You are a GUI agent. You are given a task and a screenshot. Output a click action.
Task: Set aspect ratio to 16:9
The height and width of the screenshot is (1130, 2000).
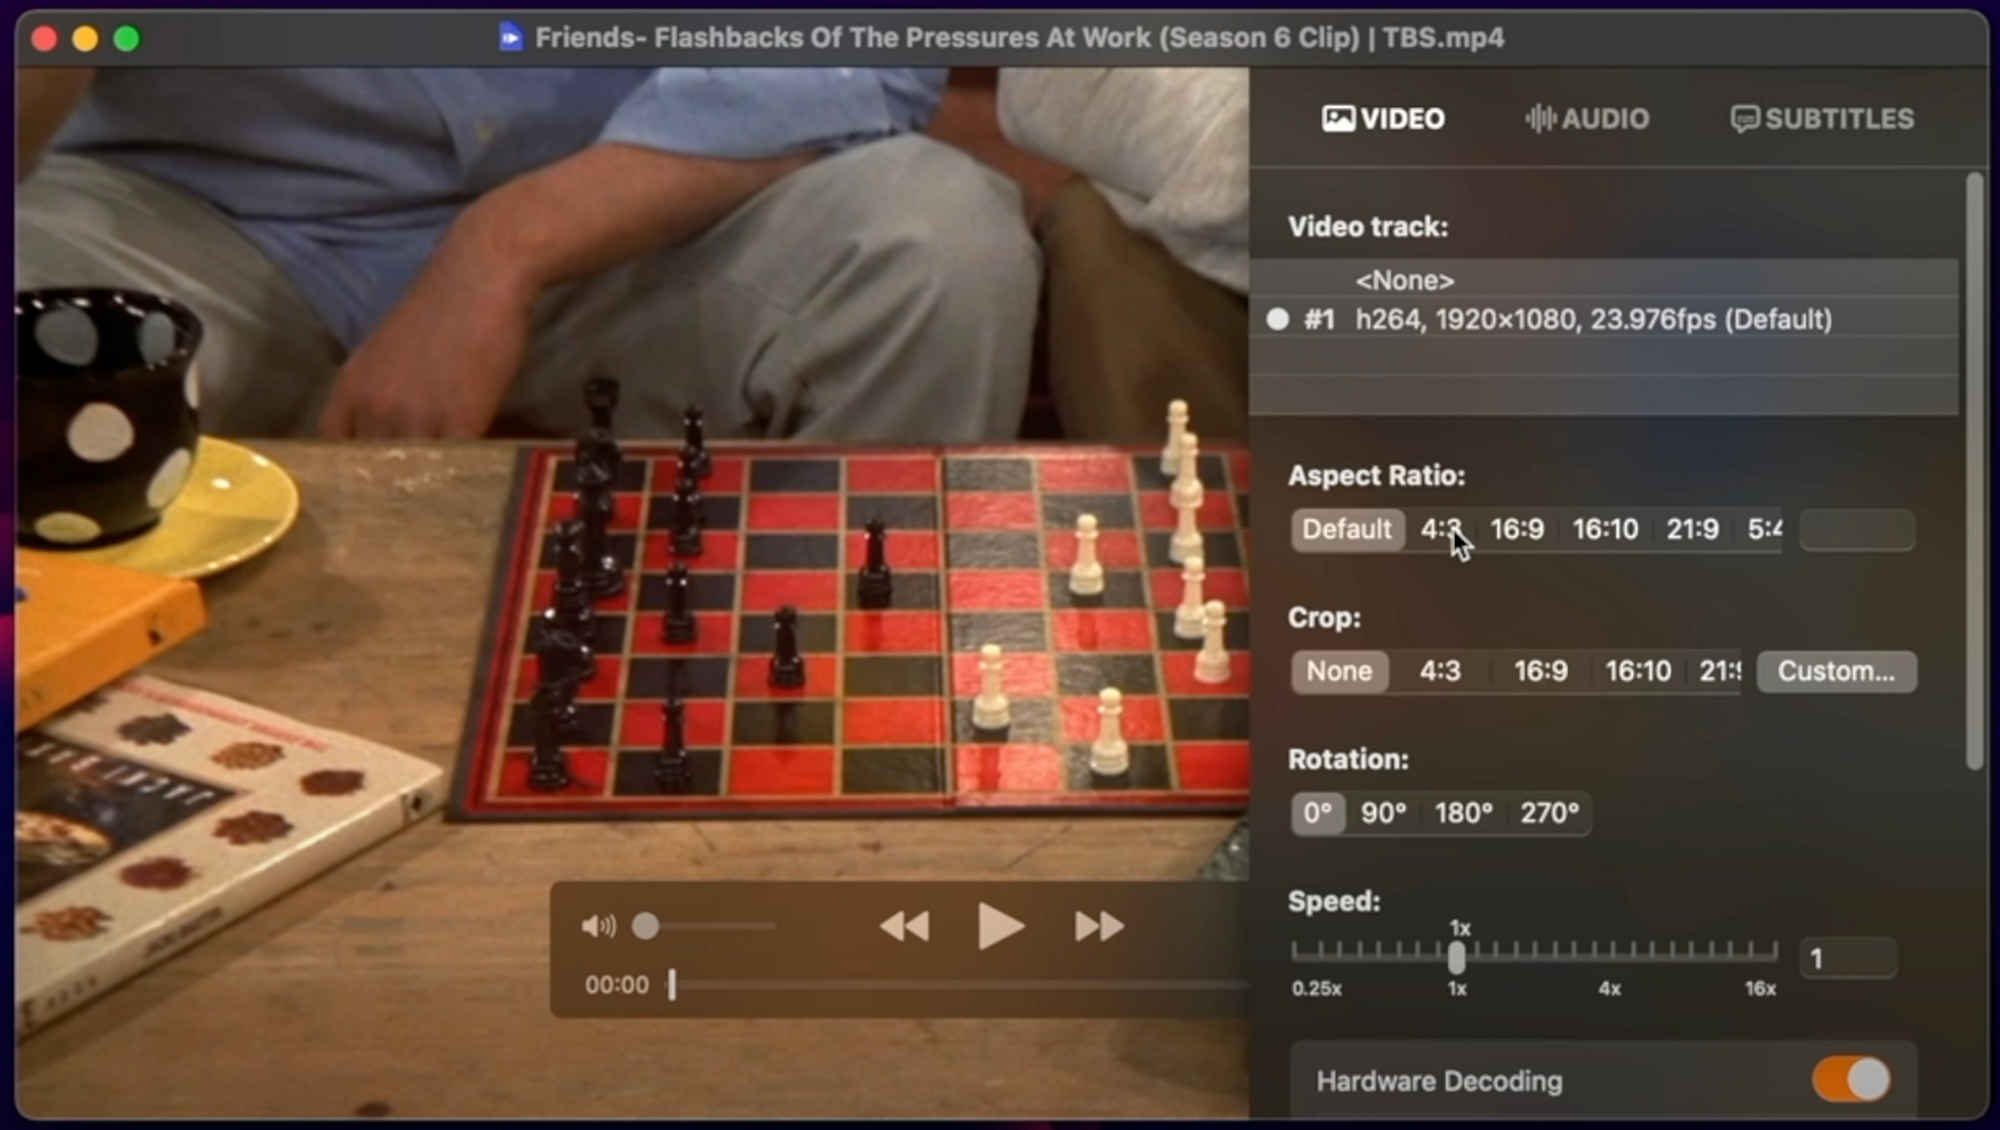click(x=1517, y=529)
